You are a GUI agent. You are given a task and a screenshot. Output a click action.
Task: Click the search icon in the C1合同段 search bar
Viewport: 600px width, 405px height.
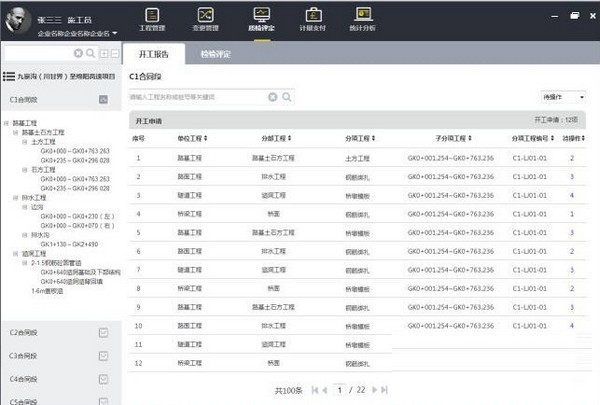pos(287,97)
